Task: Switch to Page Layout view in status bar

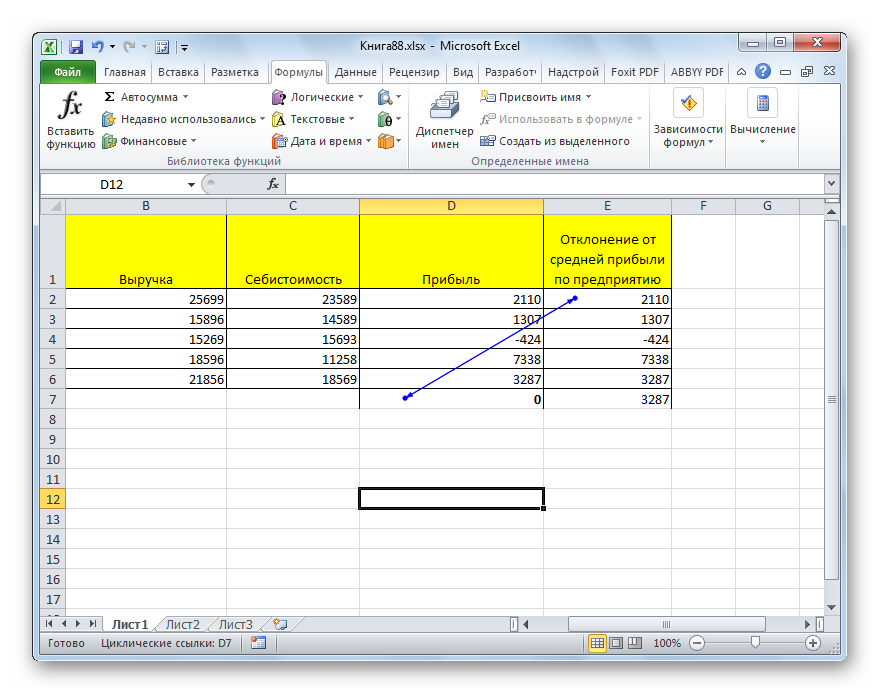Action: tap(615, 643)
